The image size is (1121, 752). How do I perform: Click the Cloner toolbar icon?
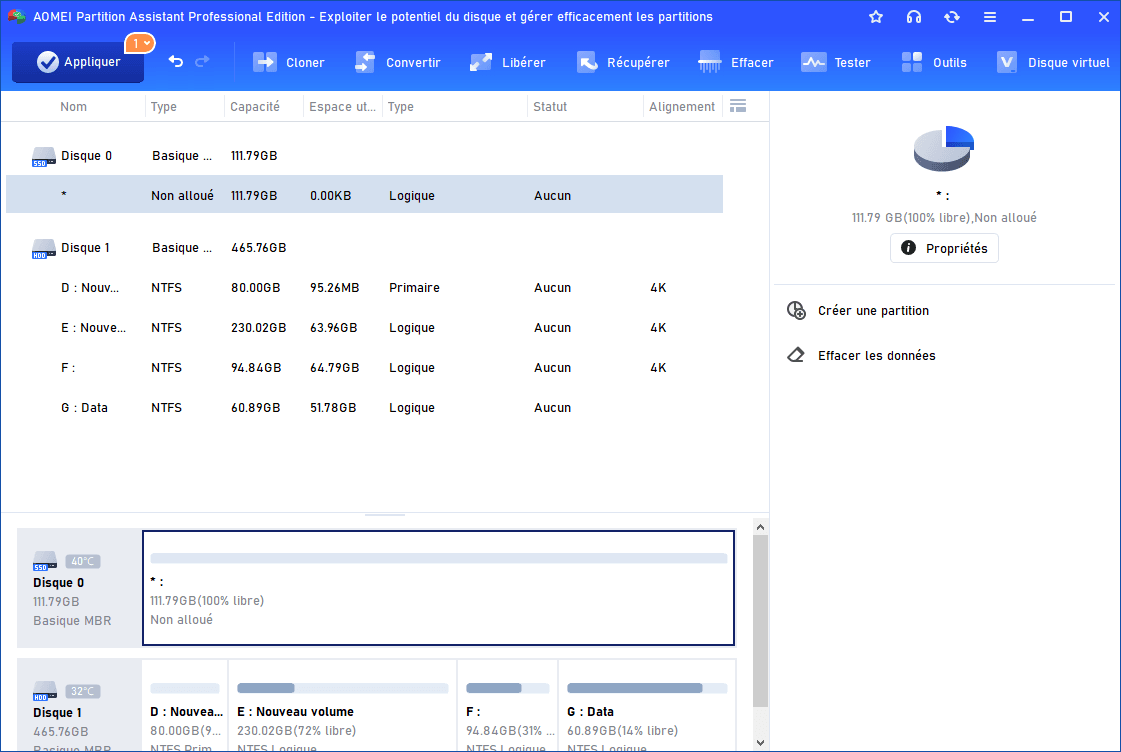265,62
